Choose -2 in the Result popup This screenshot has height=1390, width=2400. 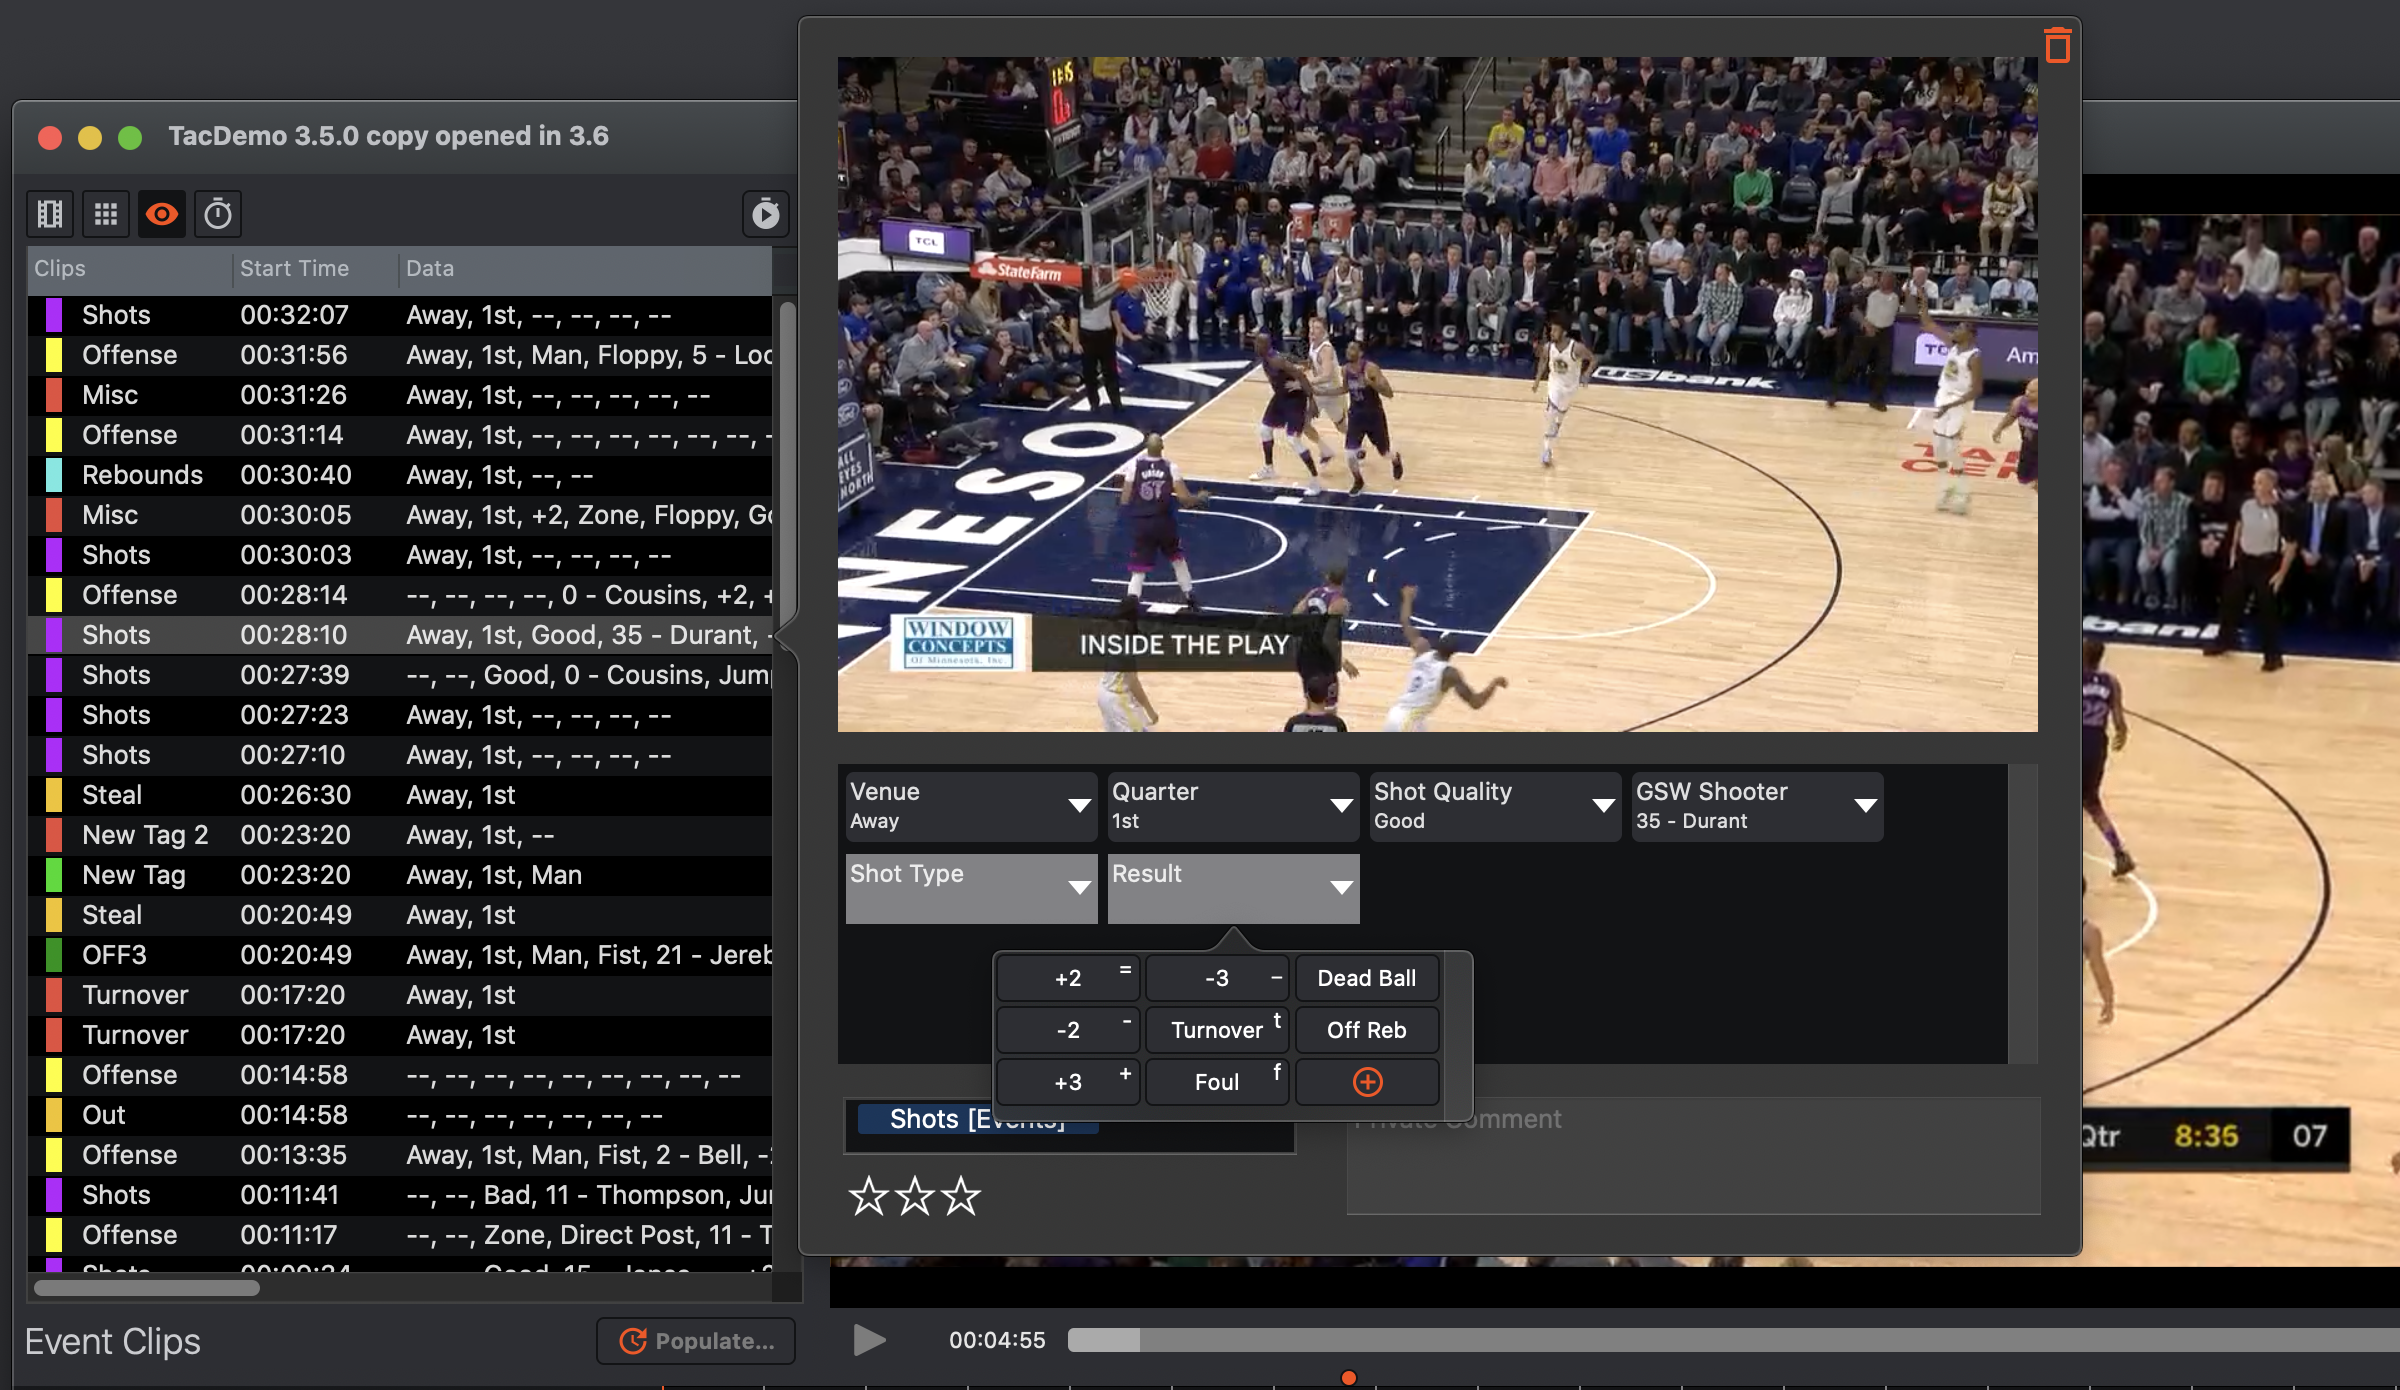tap(1068, 1030)
